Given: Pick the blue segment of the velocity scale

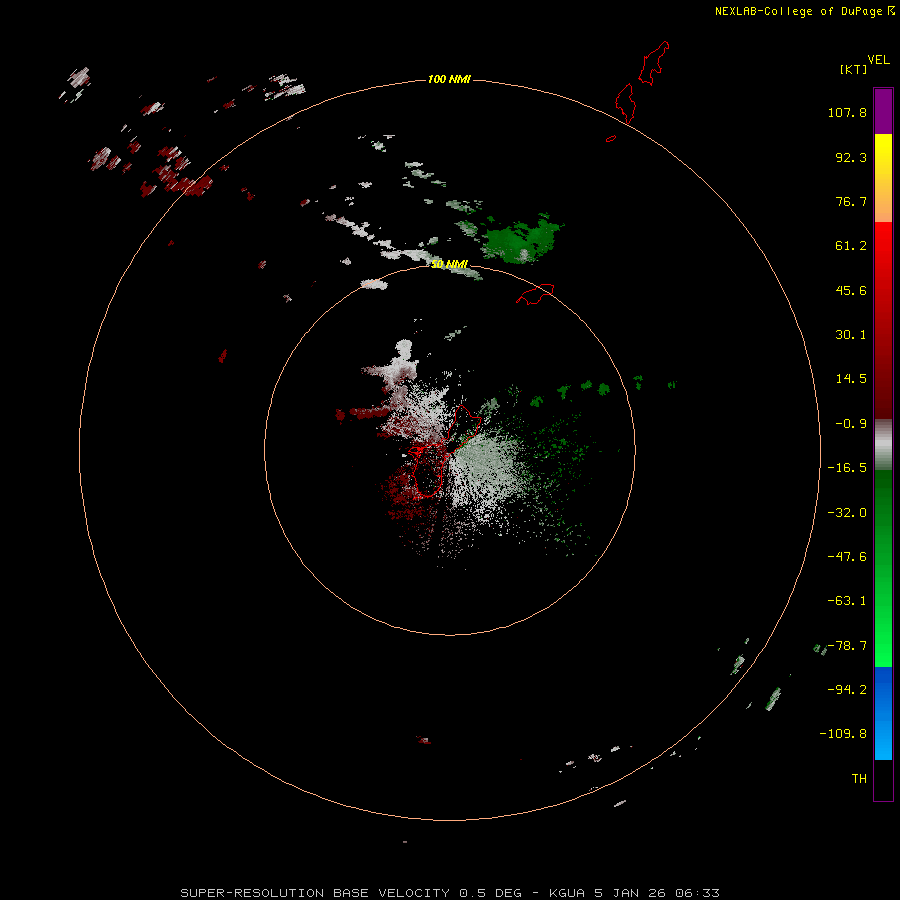Looking at the screenshot, I should pos(883,713).
